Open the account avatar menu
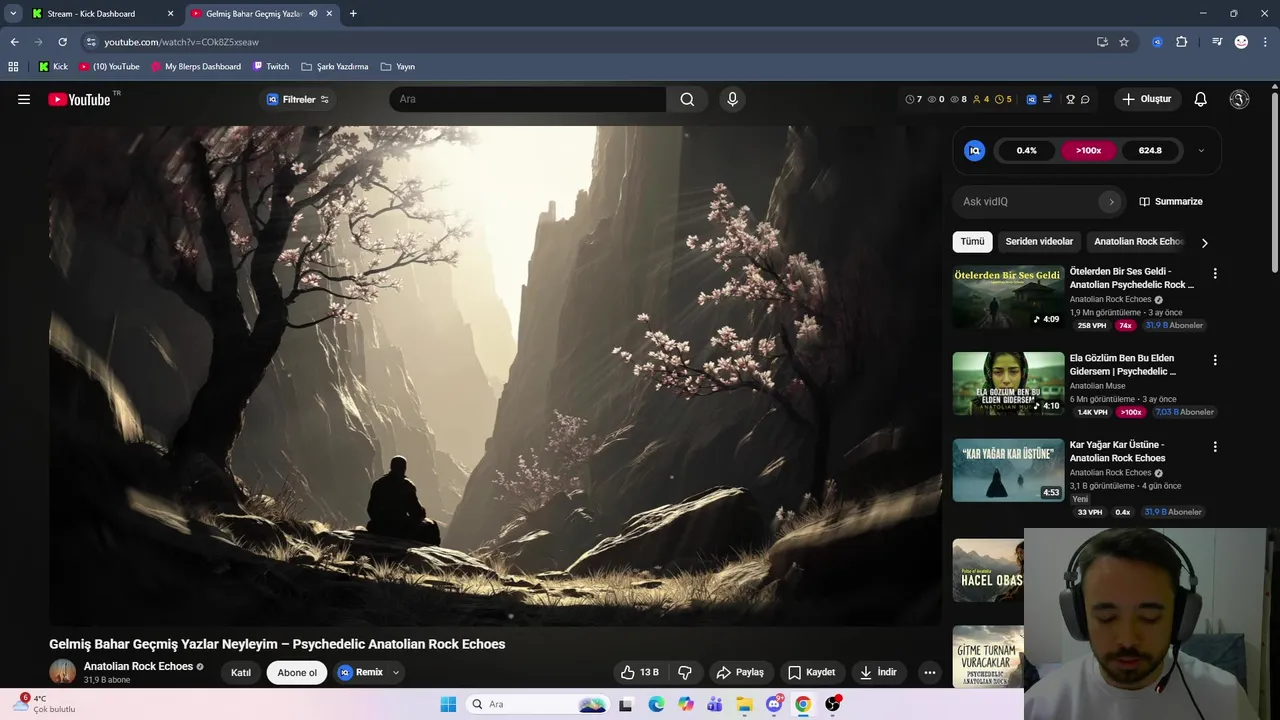1280x720 pixels. tap(1239, 99)
